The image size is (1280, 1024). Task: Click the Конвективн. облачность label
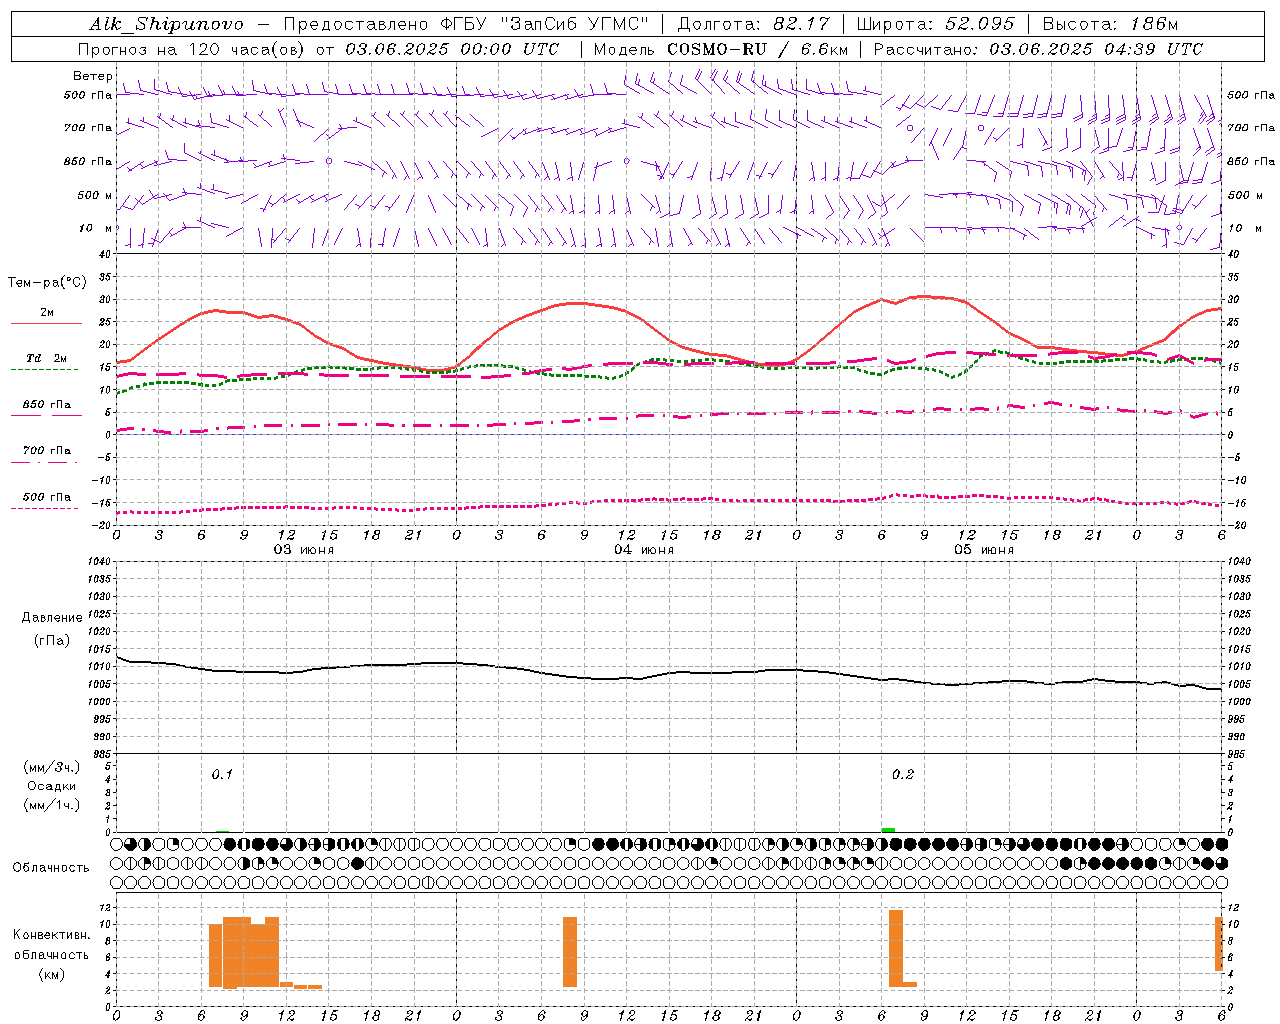(x=52, y=944)
